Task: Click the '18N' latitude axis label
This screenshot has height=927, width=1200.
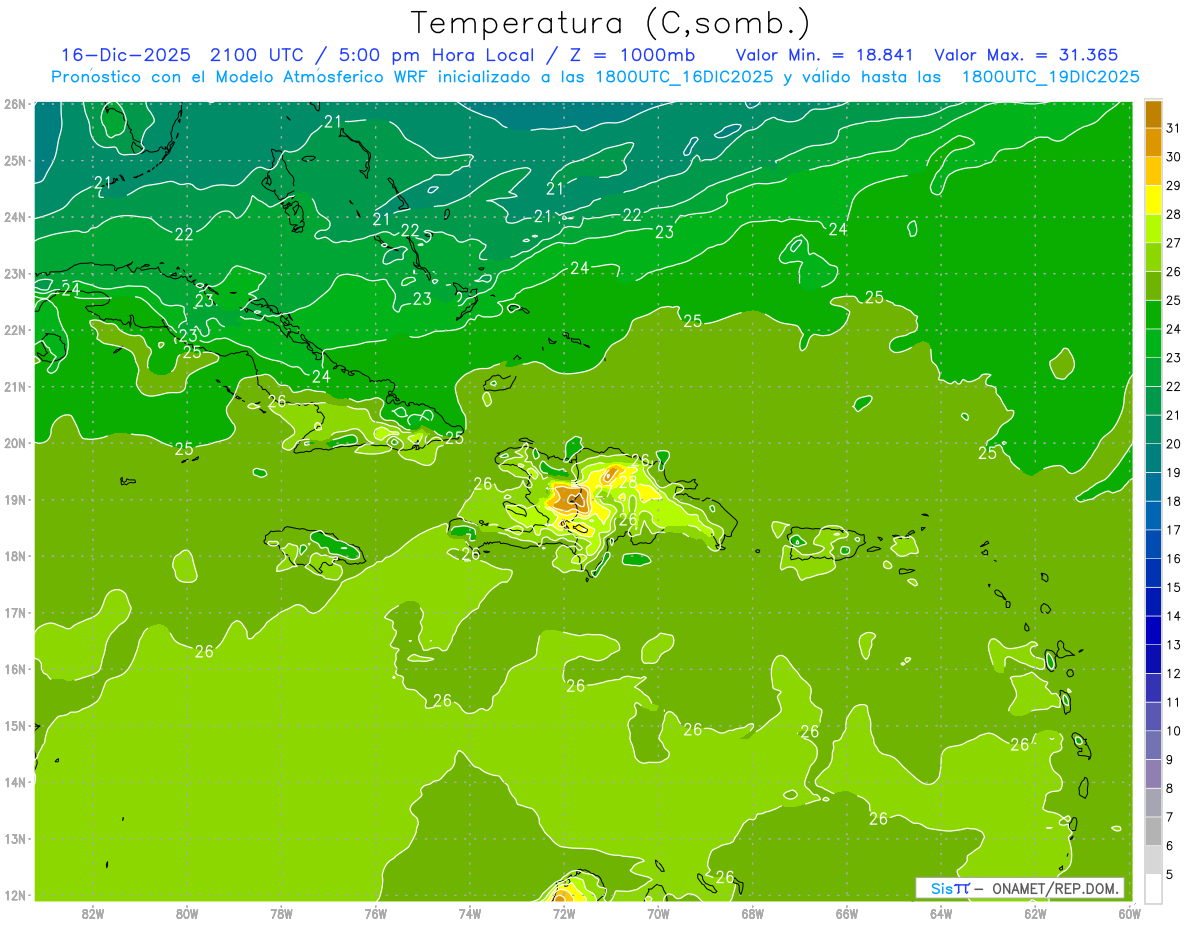Action: [15, 556]
